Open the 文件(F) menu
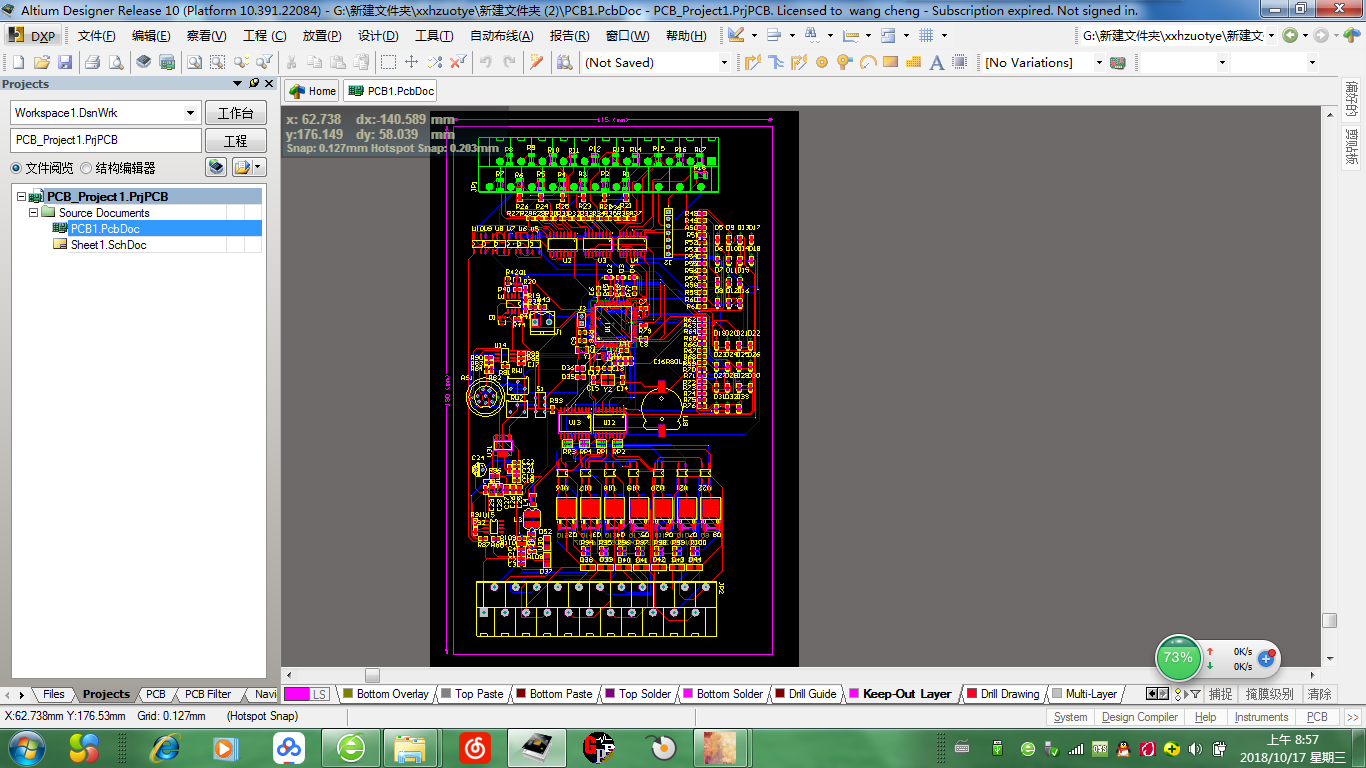Viewport: 1366px width, 768px height. point(97,36)
